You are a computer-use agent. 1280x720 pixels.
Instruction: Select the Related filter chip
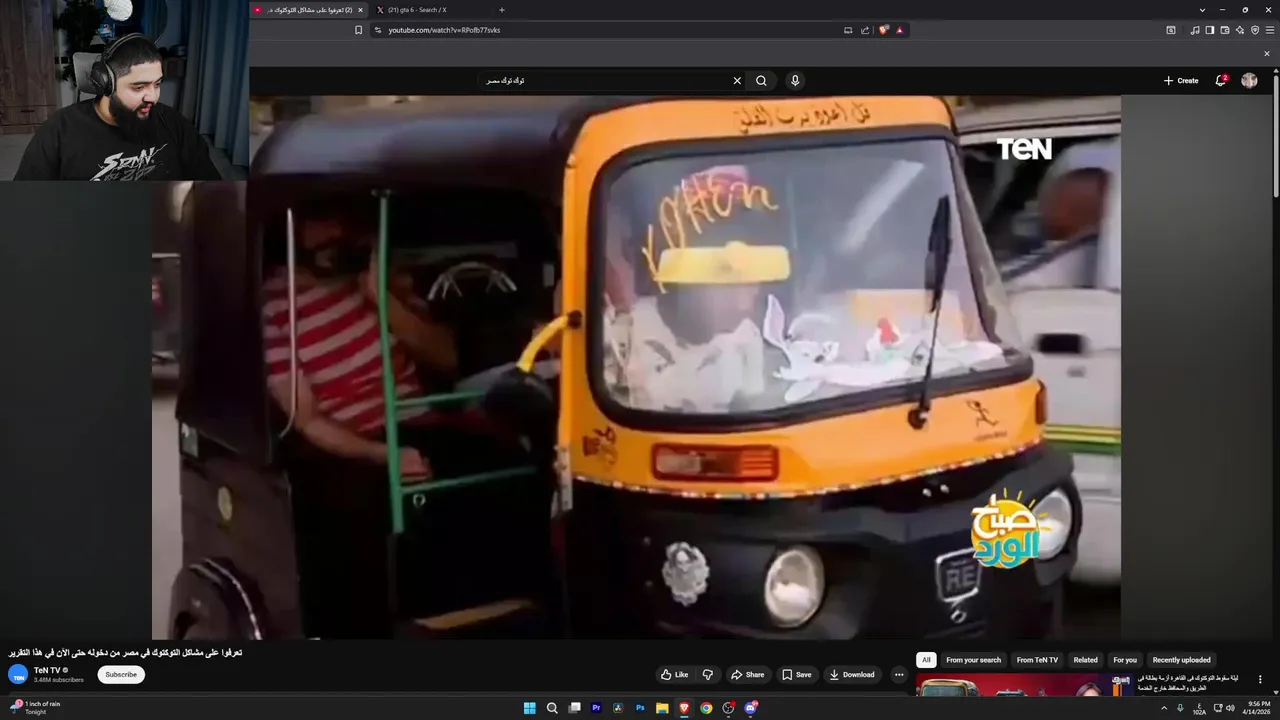(1085, 660)
